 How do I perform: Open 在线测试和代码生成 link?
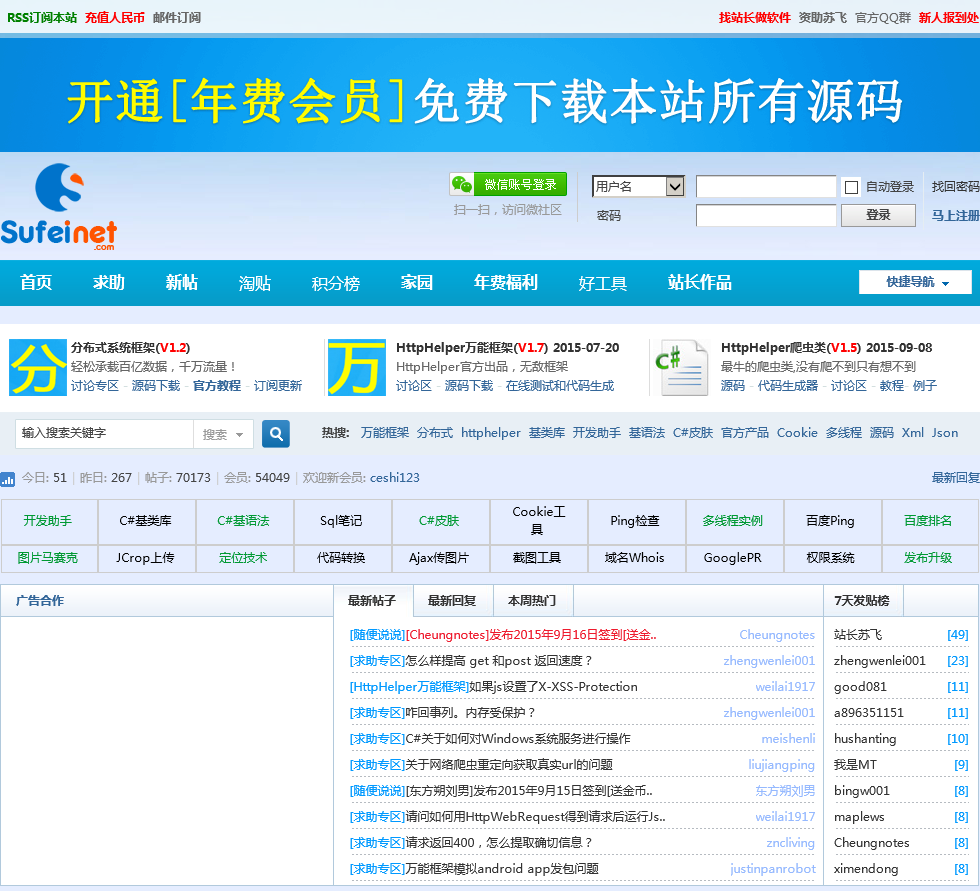click(560, 386)
